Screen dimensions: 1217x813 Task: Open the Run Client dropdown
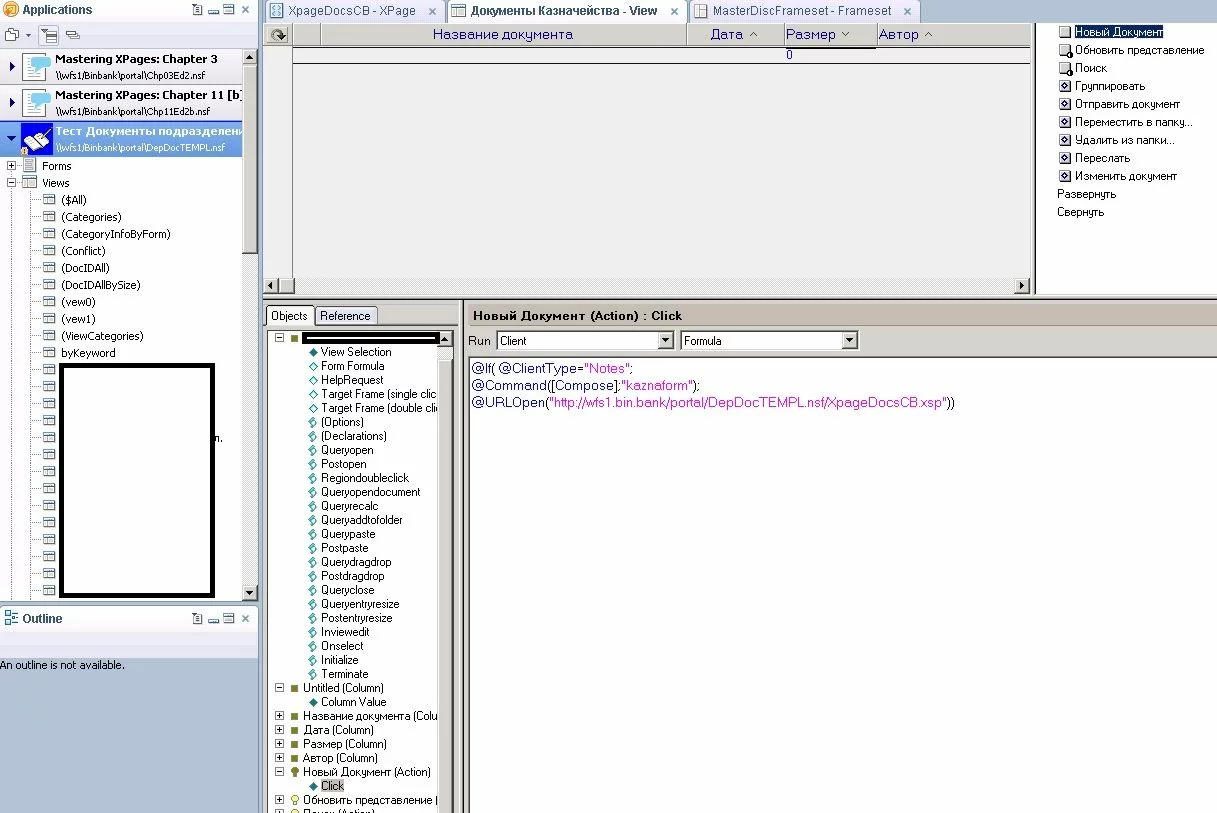point(665,341)
